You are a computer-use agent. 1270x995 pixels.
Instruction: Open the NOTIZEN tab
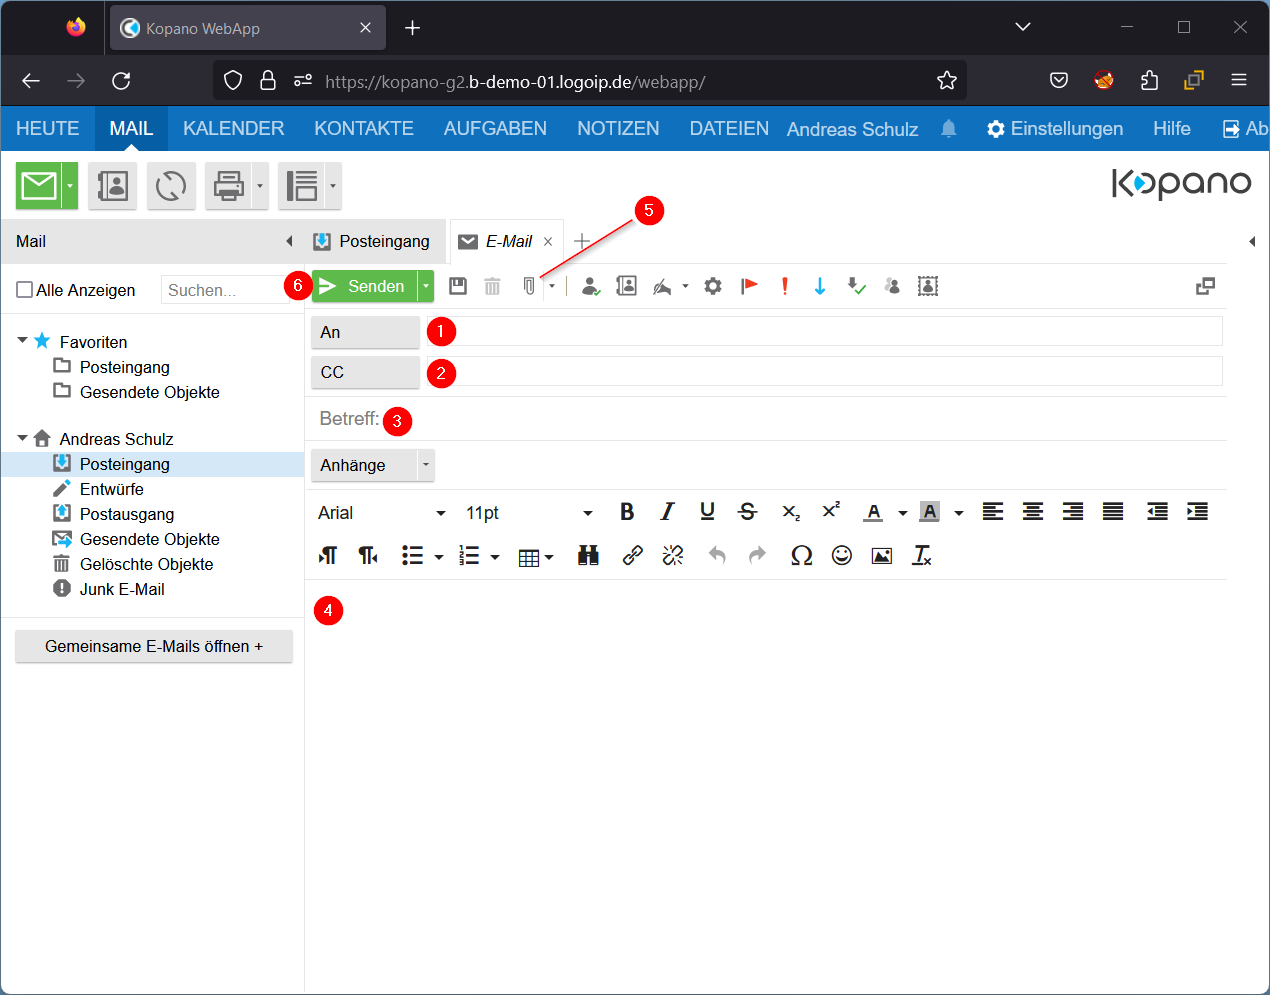[x=618, y=129]
